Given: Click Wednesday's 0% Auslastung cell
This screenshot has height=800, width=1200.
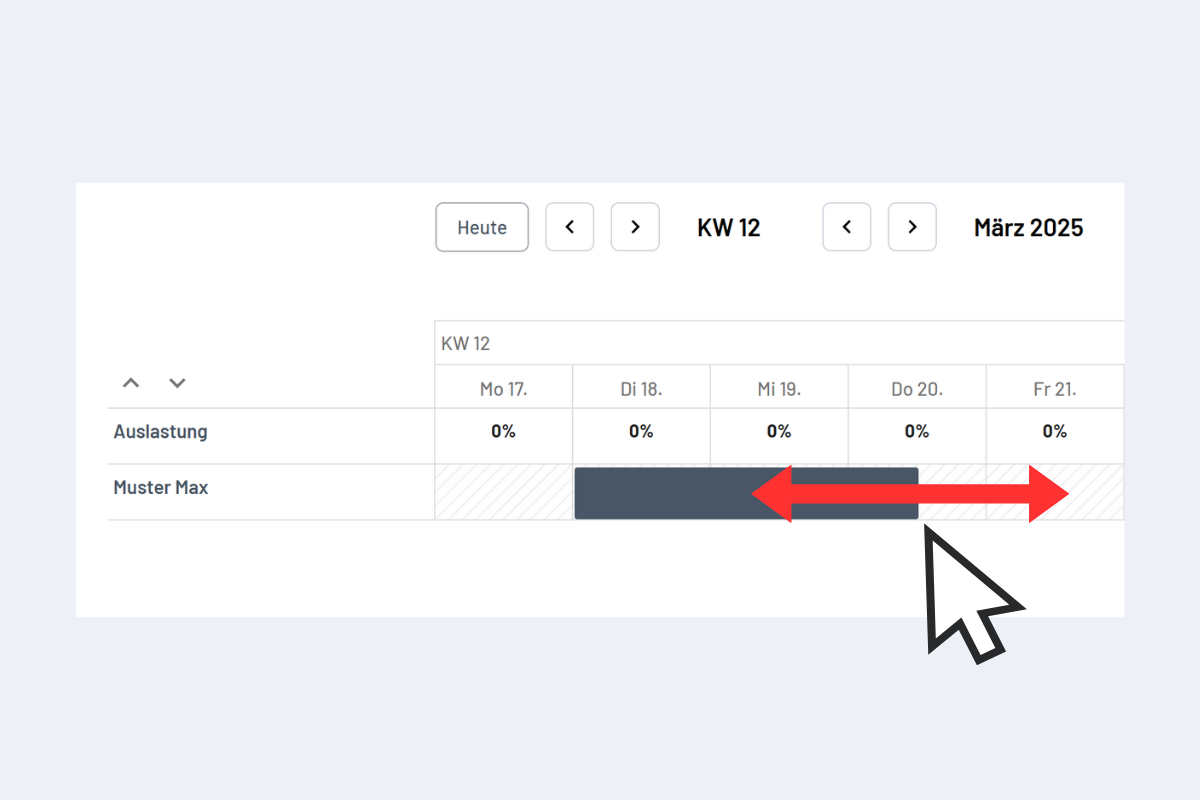Looking at the screenshot, I should click(779, 432).
